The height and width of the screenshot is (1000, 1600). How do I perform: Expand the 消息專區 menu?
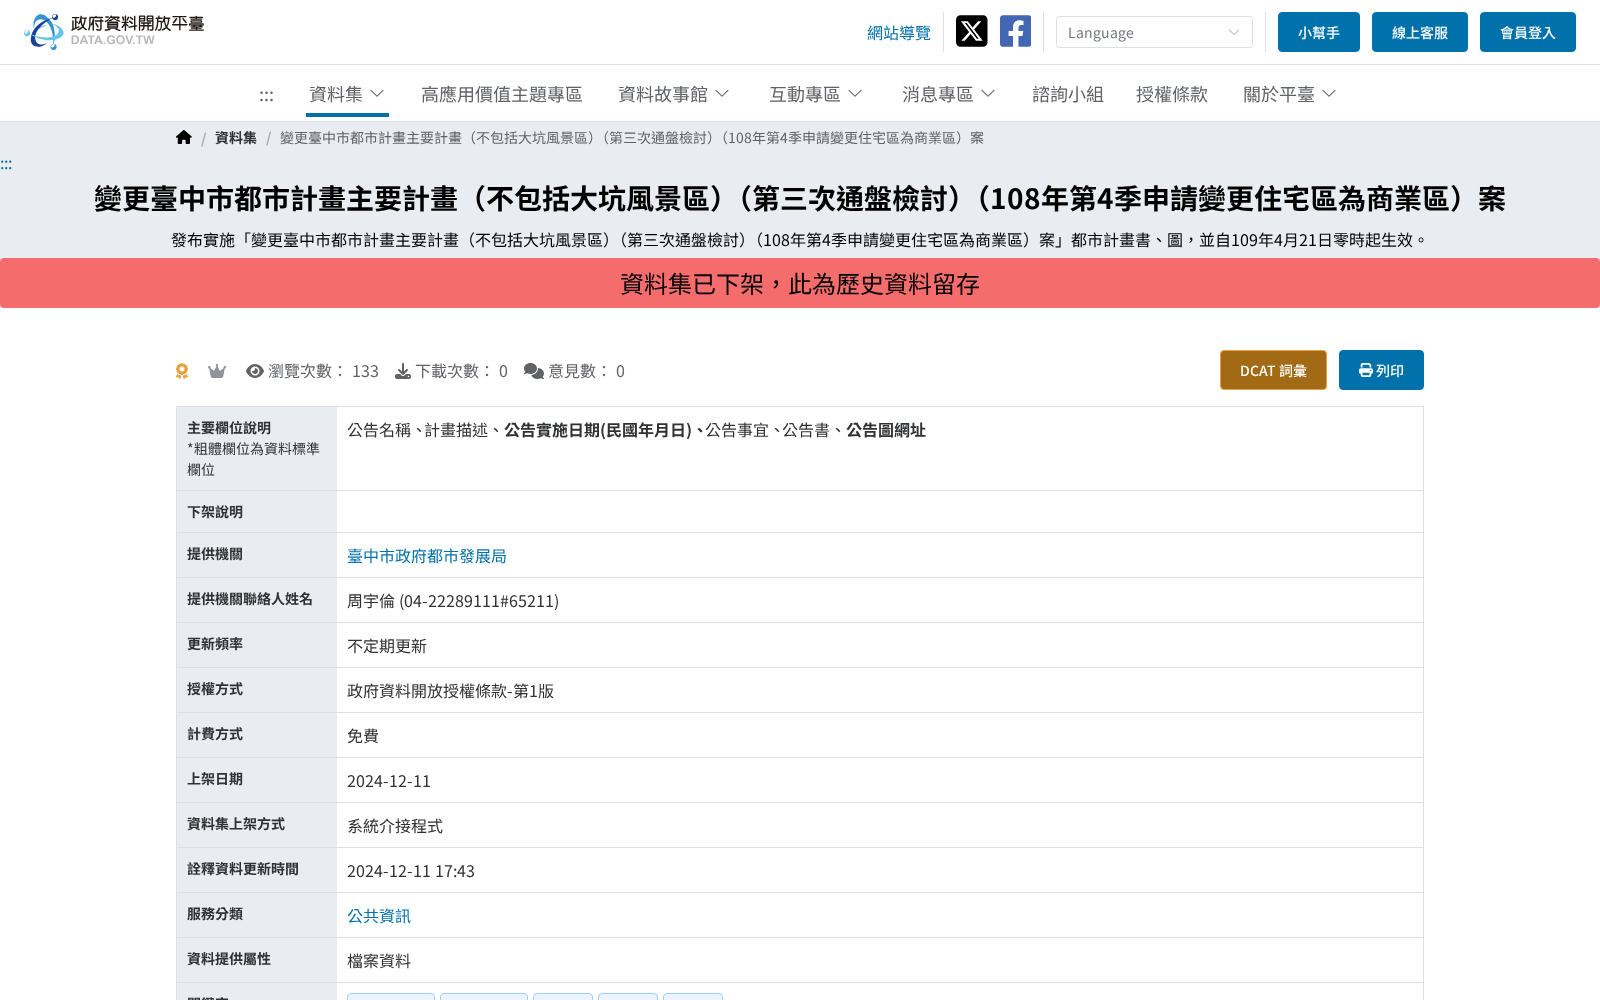[949, 94]
